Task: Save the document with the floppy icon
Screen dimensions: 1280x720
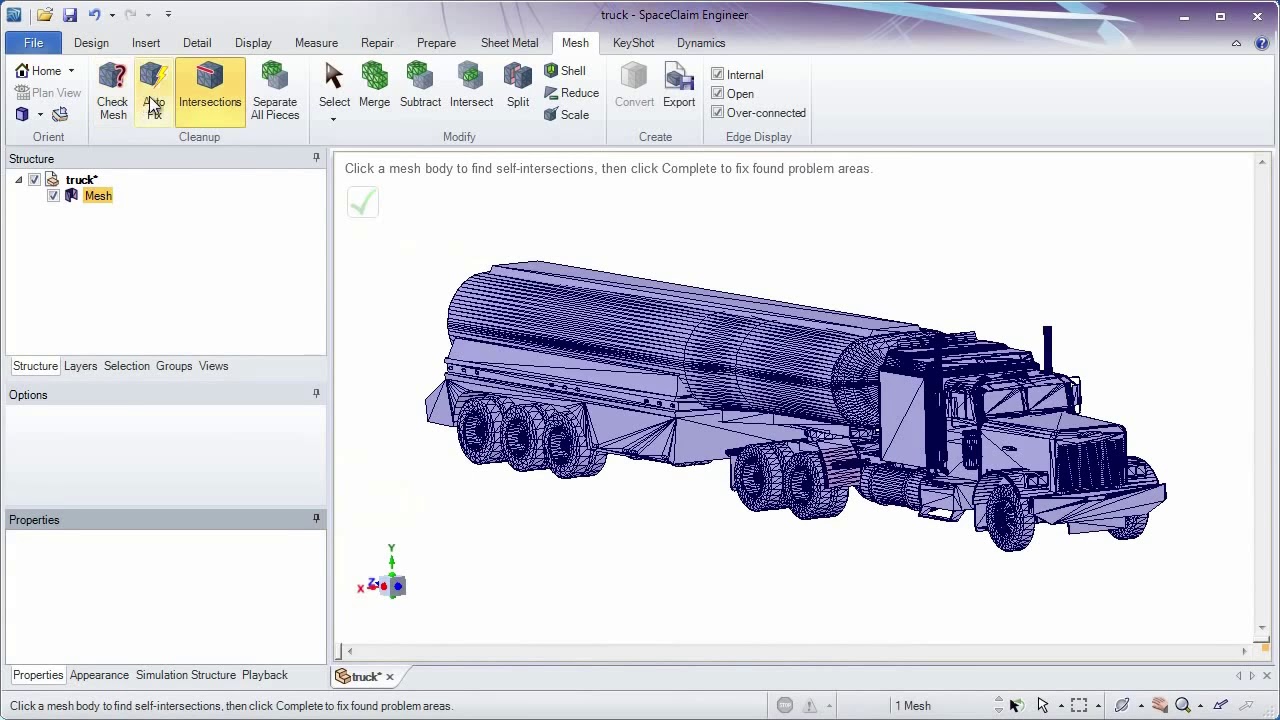Action: coord(69,15)
